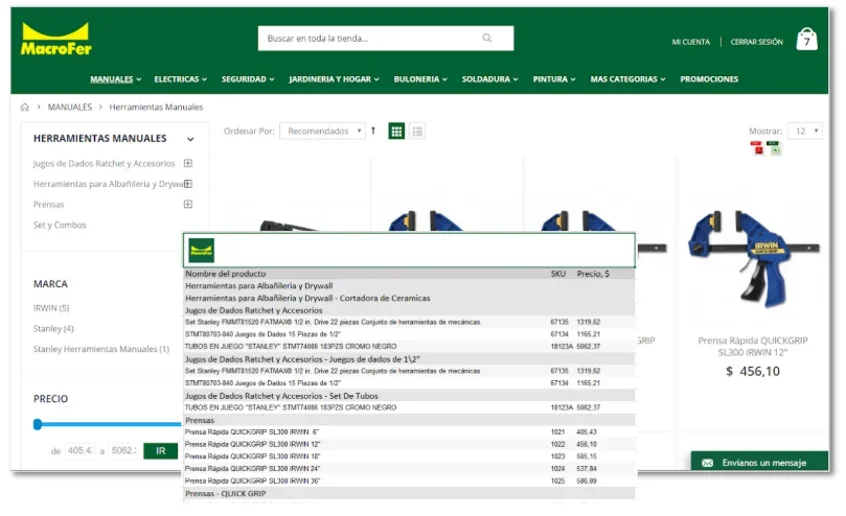846x516 pixels.
Task: Open the Ordenar Por Recomendados dropdown
Action: click(x=322, y=131)
